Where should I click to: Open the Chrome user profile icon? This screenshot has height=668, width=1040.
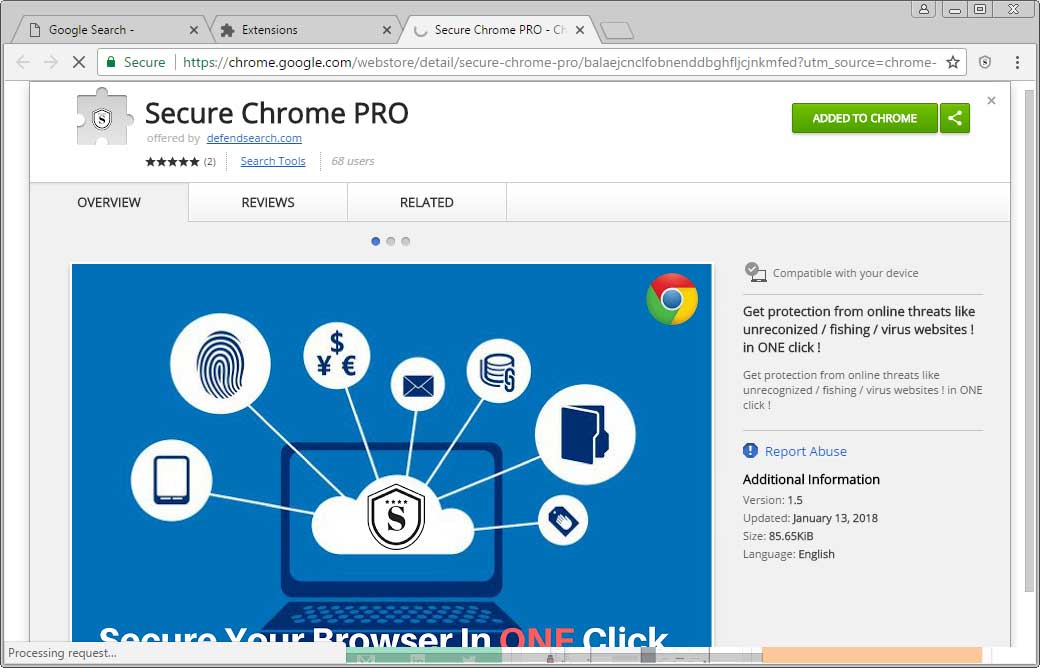[x=924, y=9]
